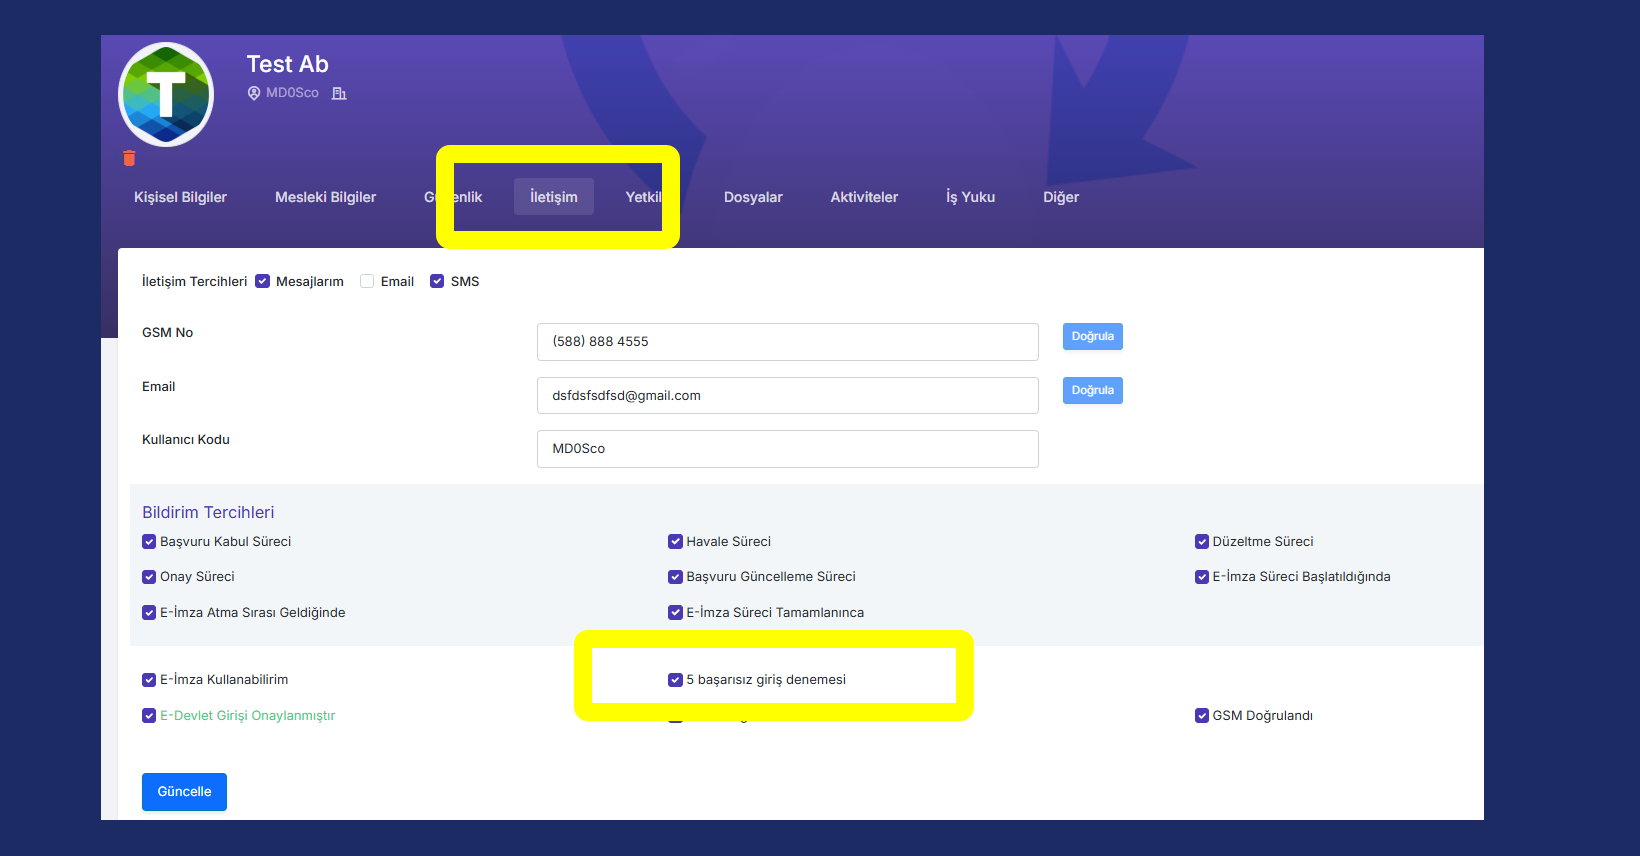This screenshot has width=1640, height=856.
Task: Click the Güncelle button
Action: [184, 792]
